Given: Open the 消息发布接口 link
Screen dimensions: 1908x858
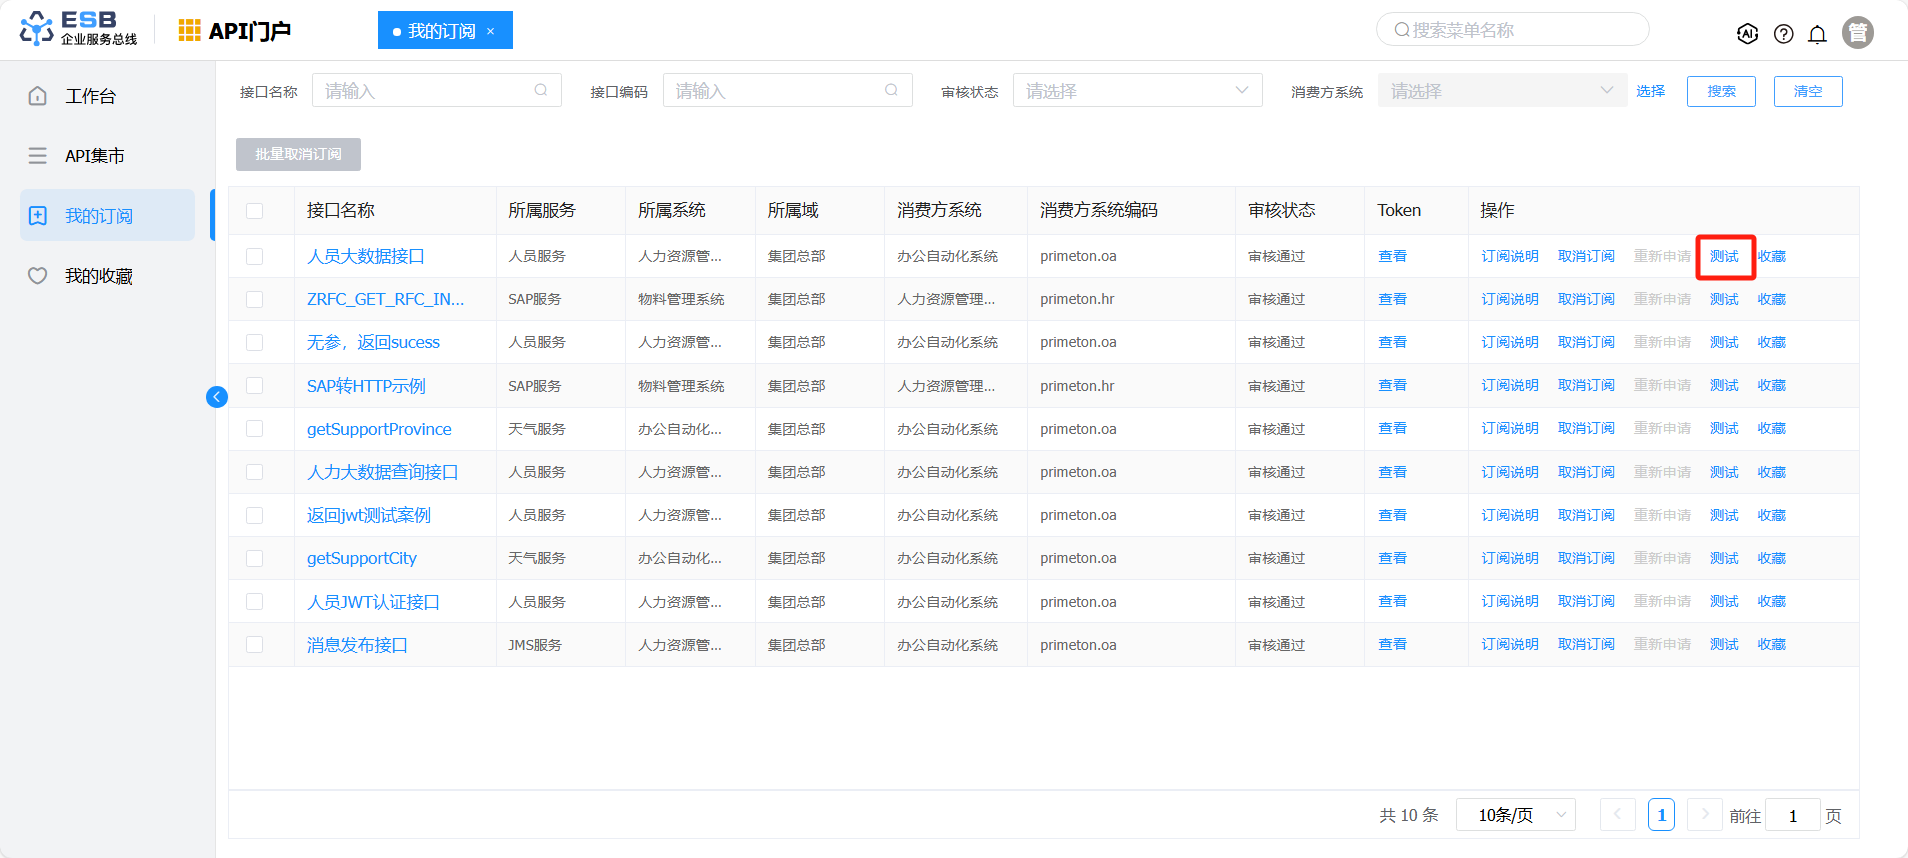Looking at the screenshot, I should [357, 645].
